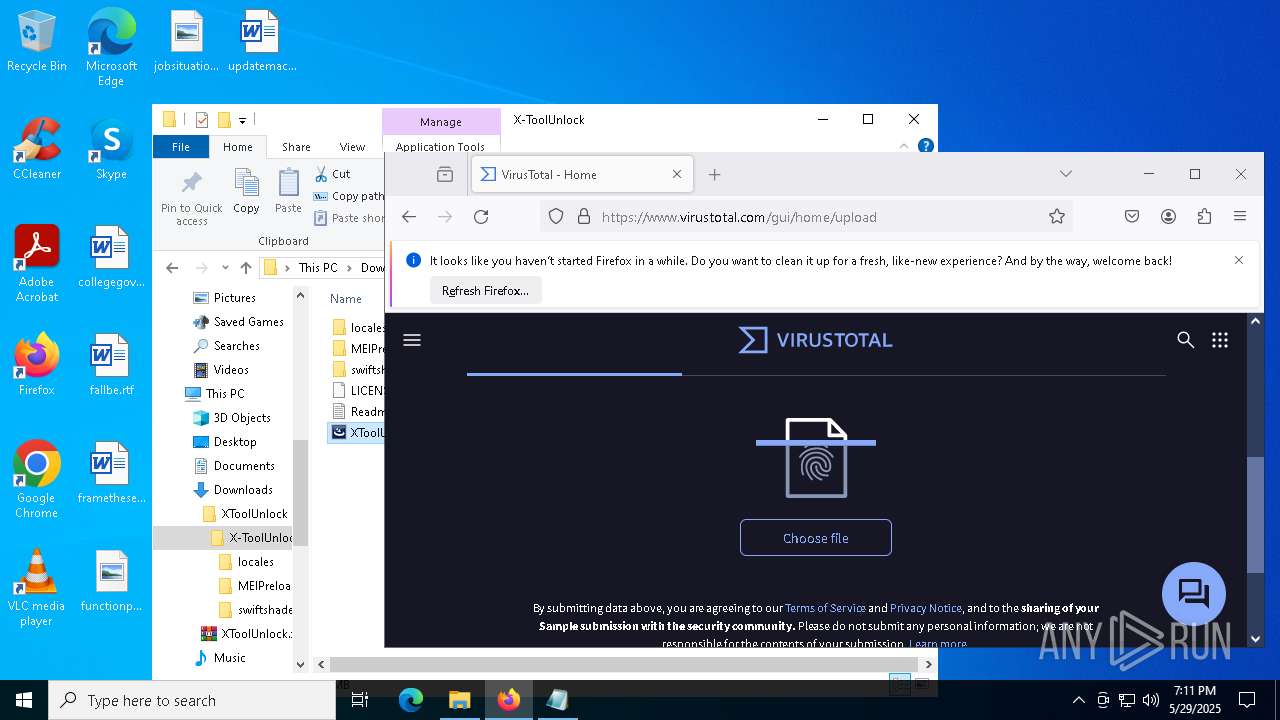Viewport: 1280px width, 720px height.
Task: Click Cut in Explorer ribbon
Action: click(x=332, y=174)
